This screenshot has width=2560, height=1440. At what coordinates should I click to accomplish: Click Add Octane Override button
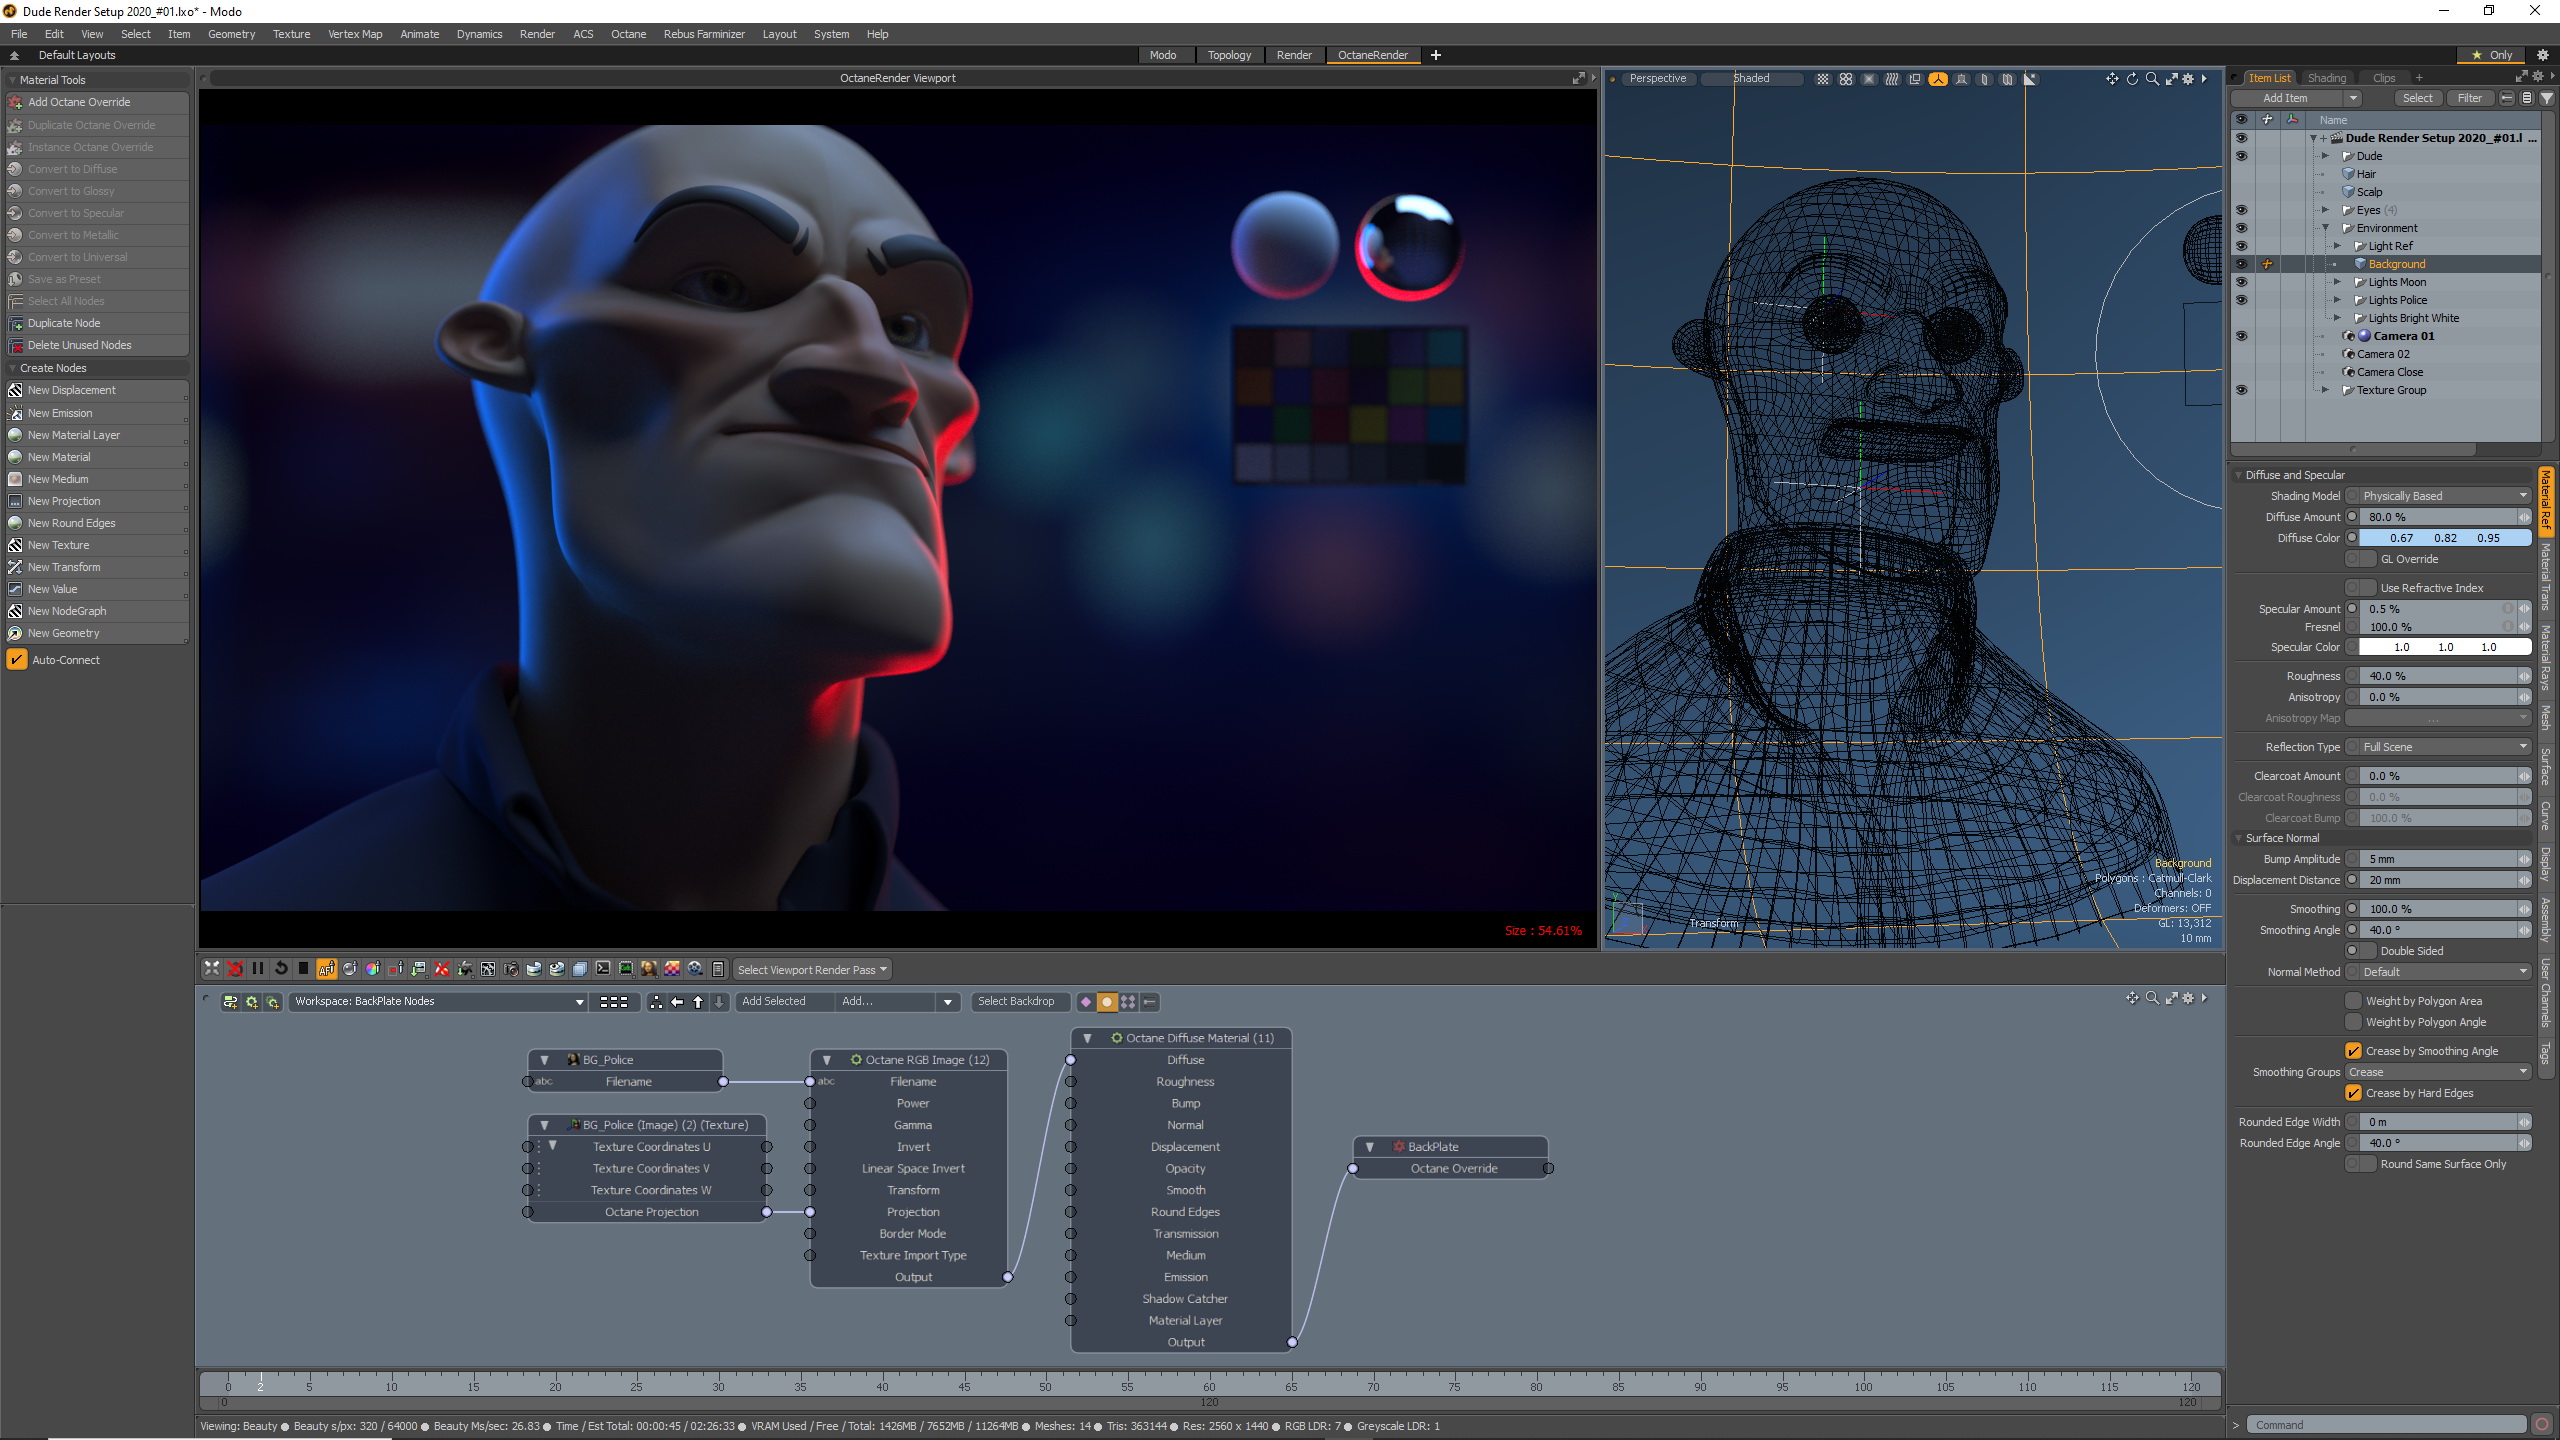pyautogui.click(x=79, y=102)
